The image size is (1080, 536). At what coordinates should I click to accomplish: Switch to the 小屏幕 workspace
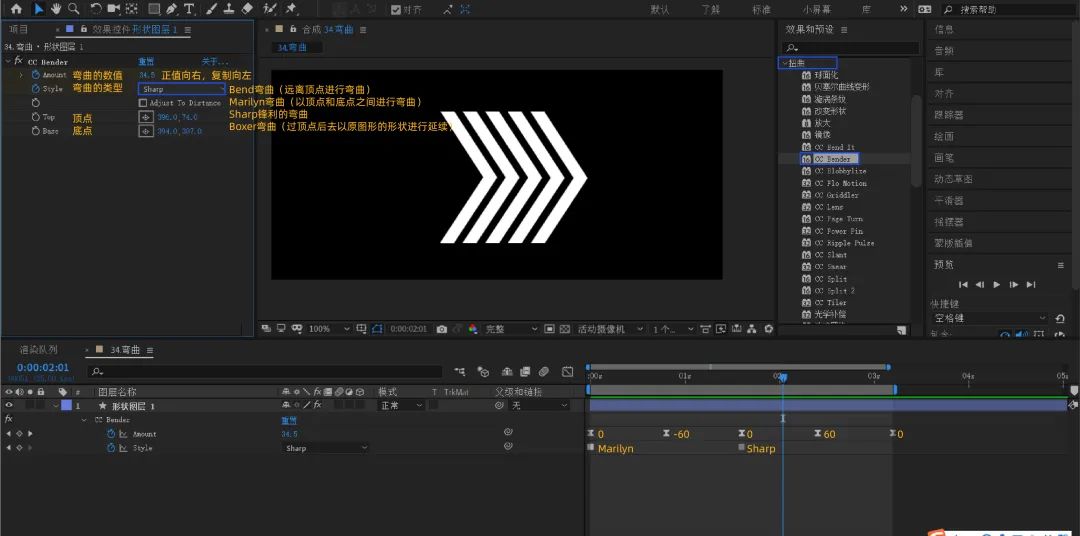816,10
